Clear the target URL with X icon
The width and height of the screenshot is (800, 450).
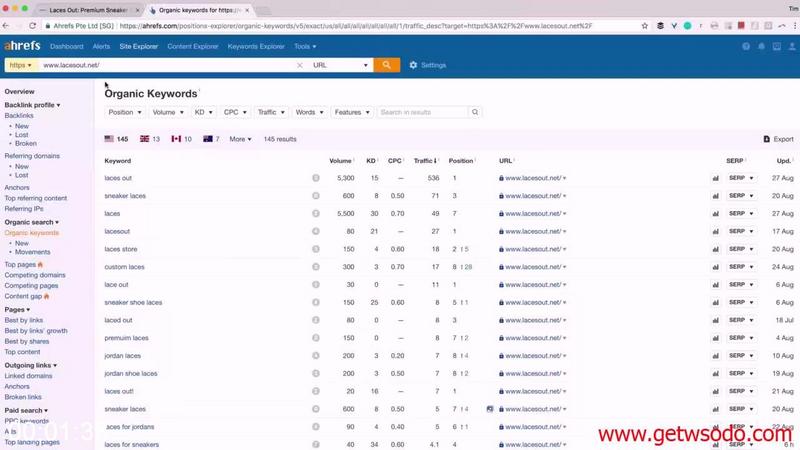(x=299, y=65)
